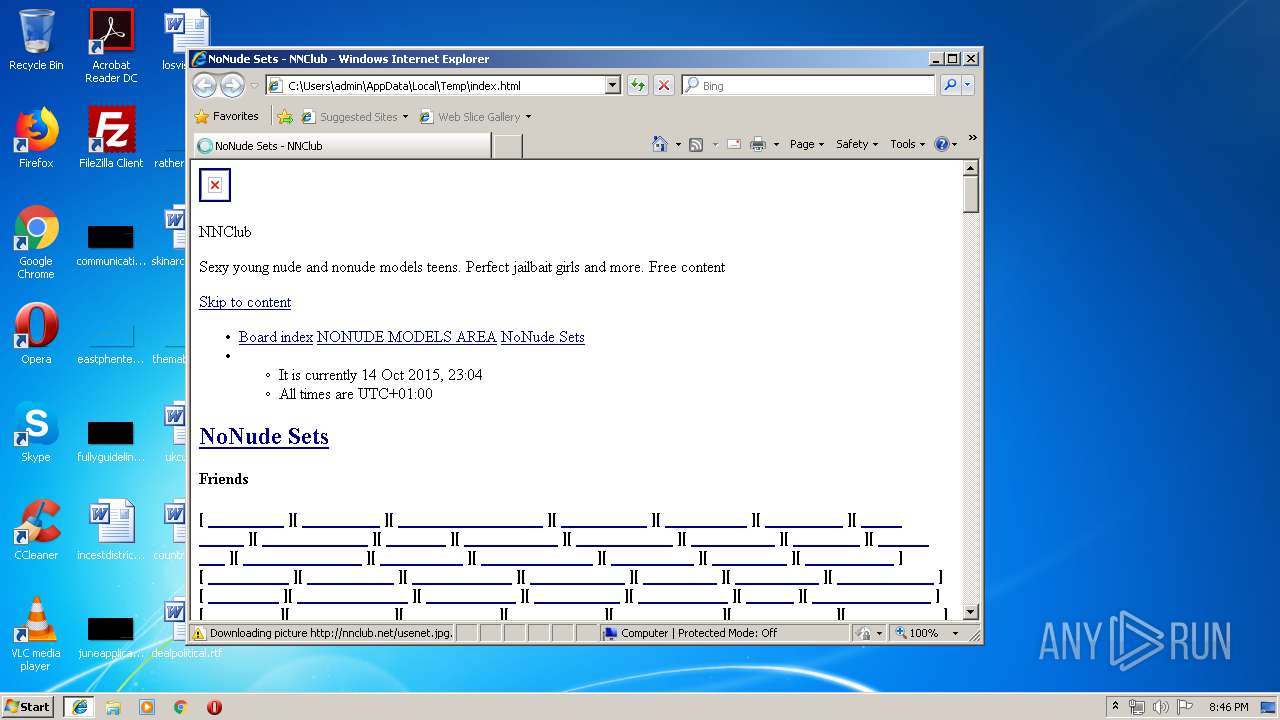Click the Print icon in the command bar
This screenshot has width=1280, height=720.
pos(758,144)
